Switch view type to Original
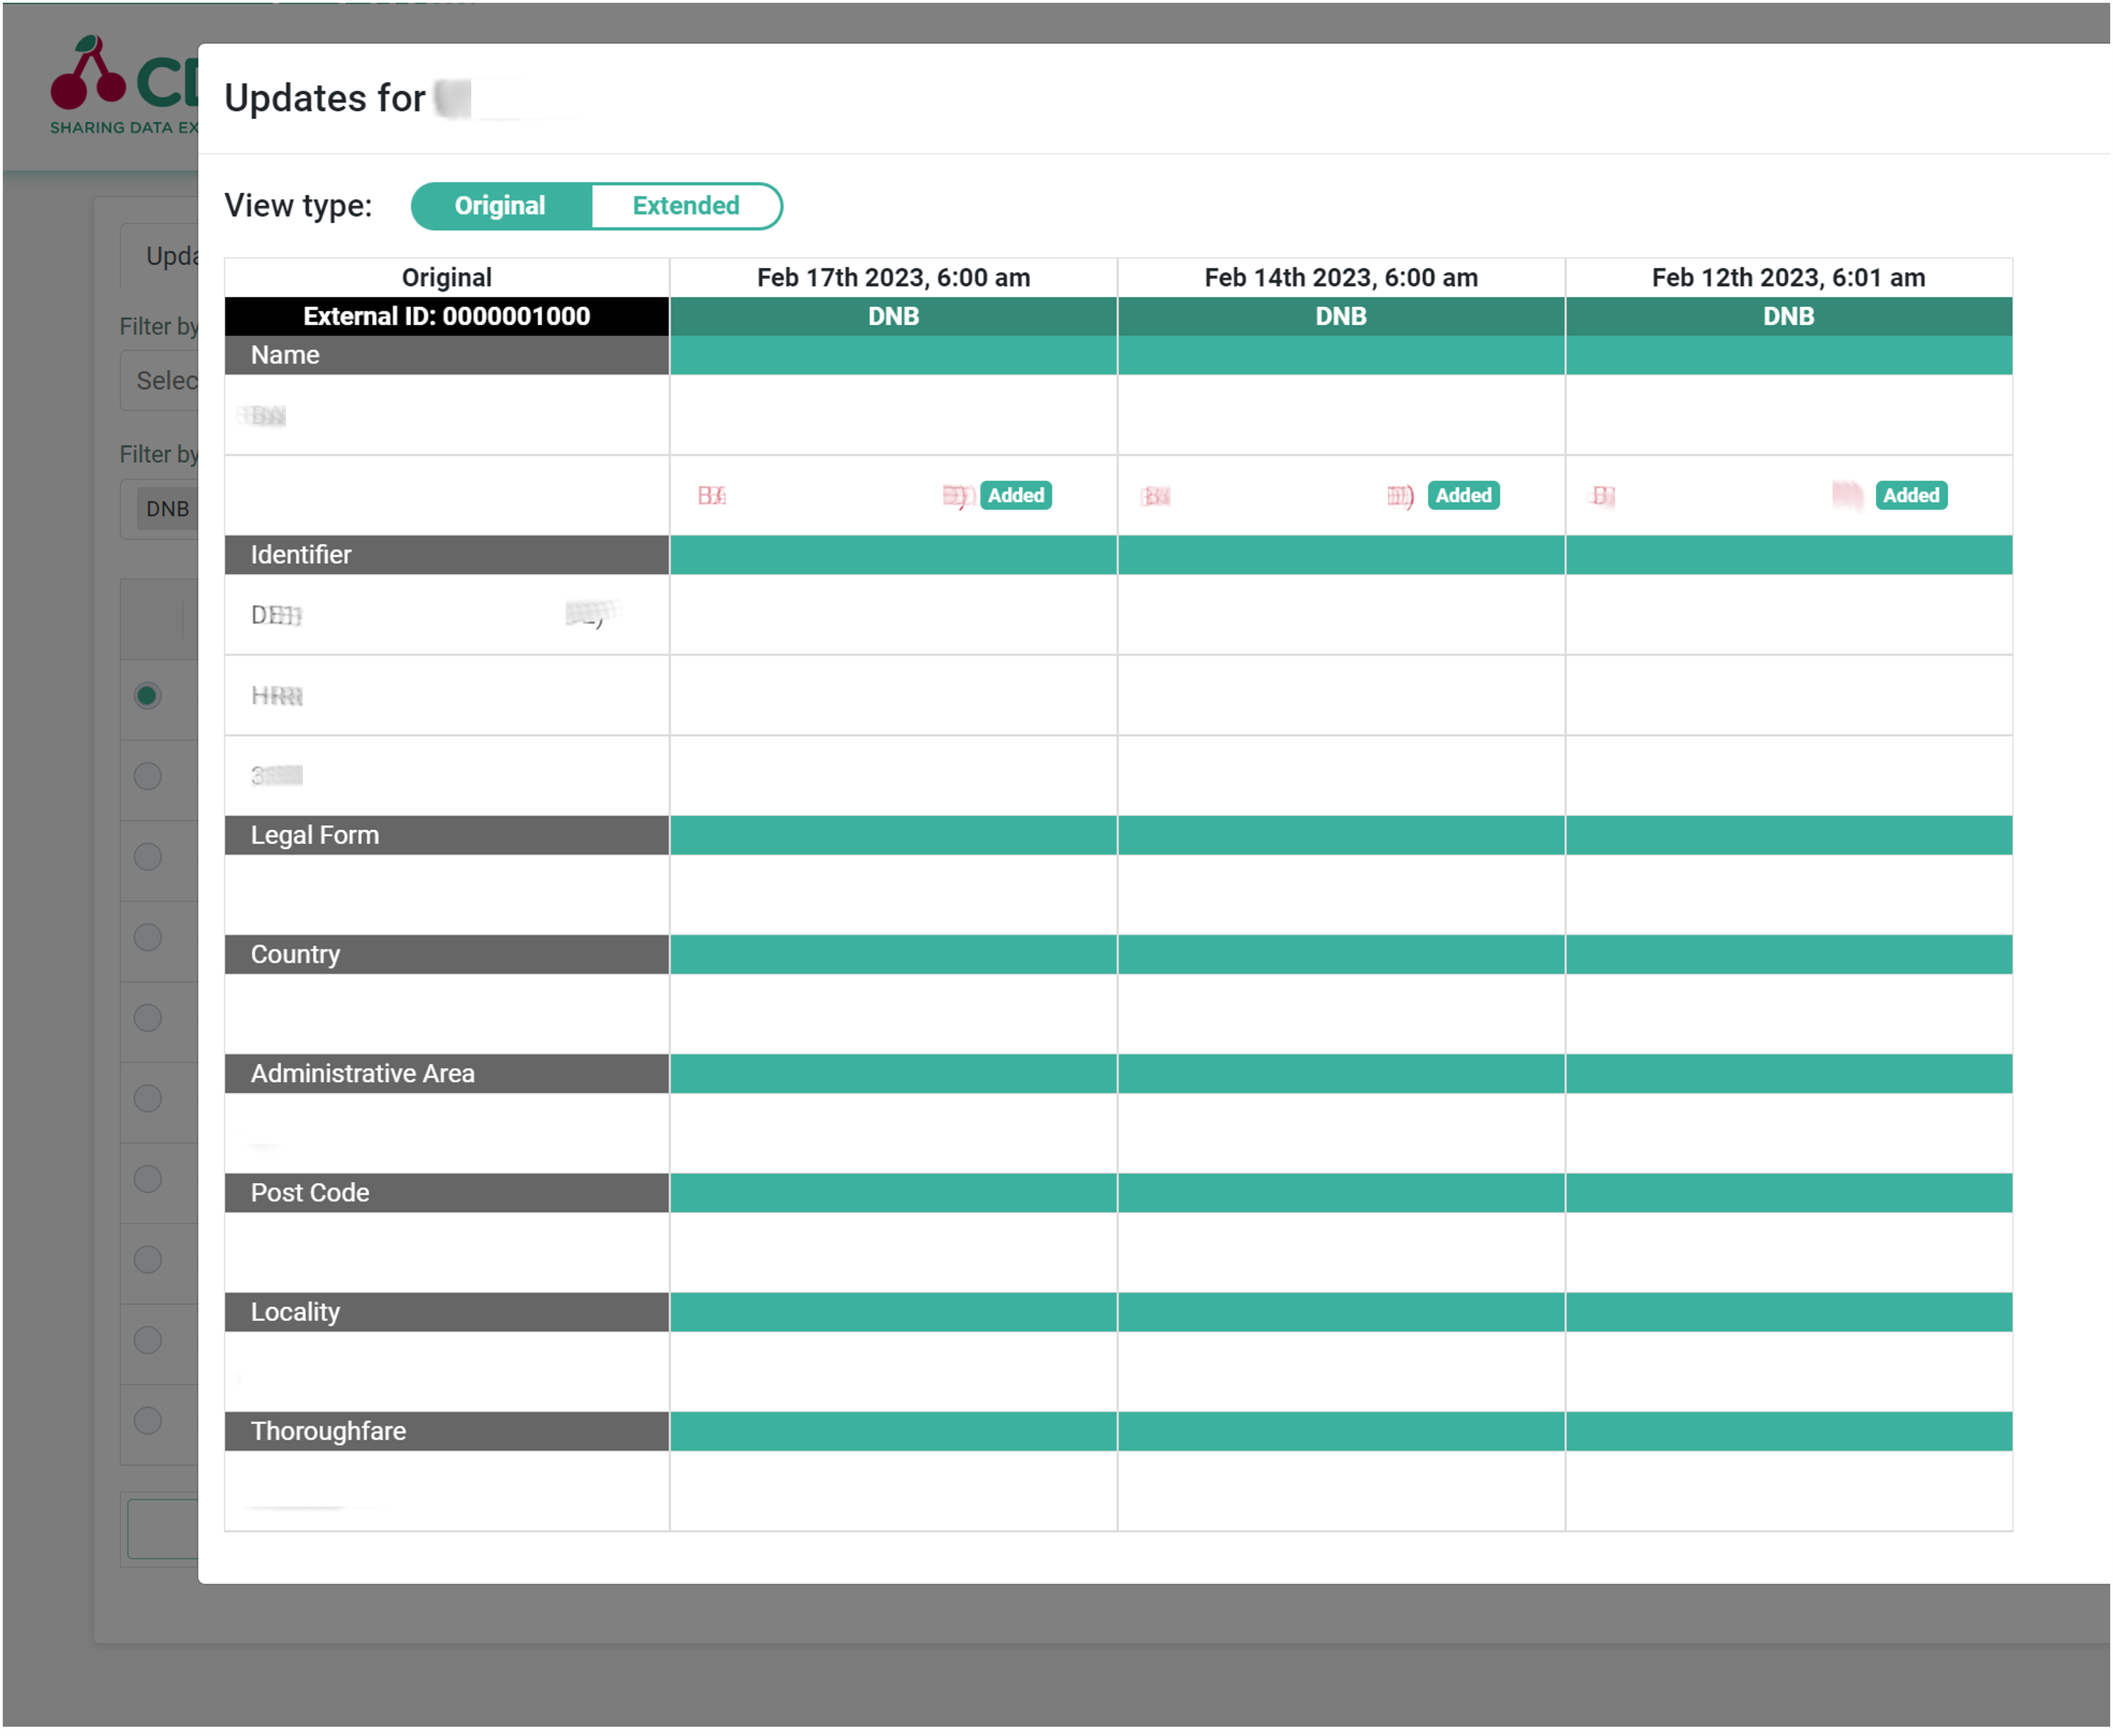 coord(500,206)
